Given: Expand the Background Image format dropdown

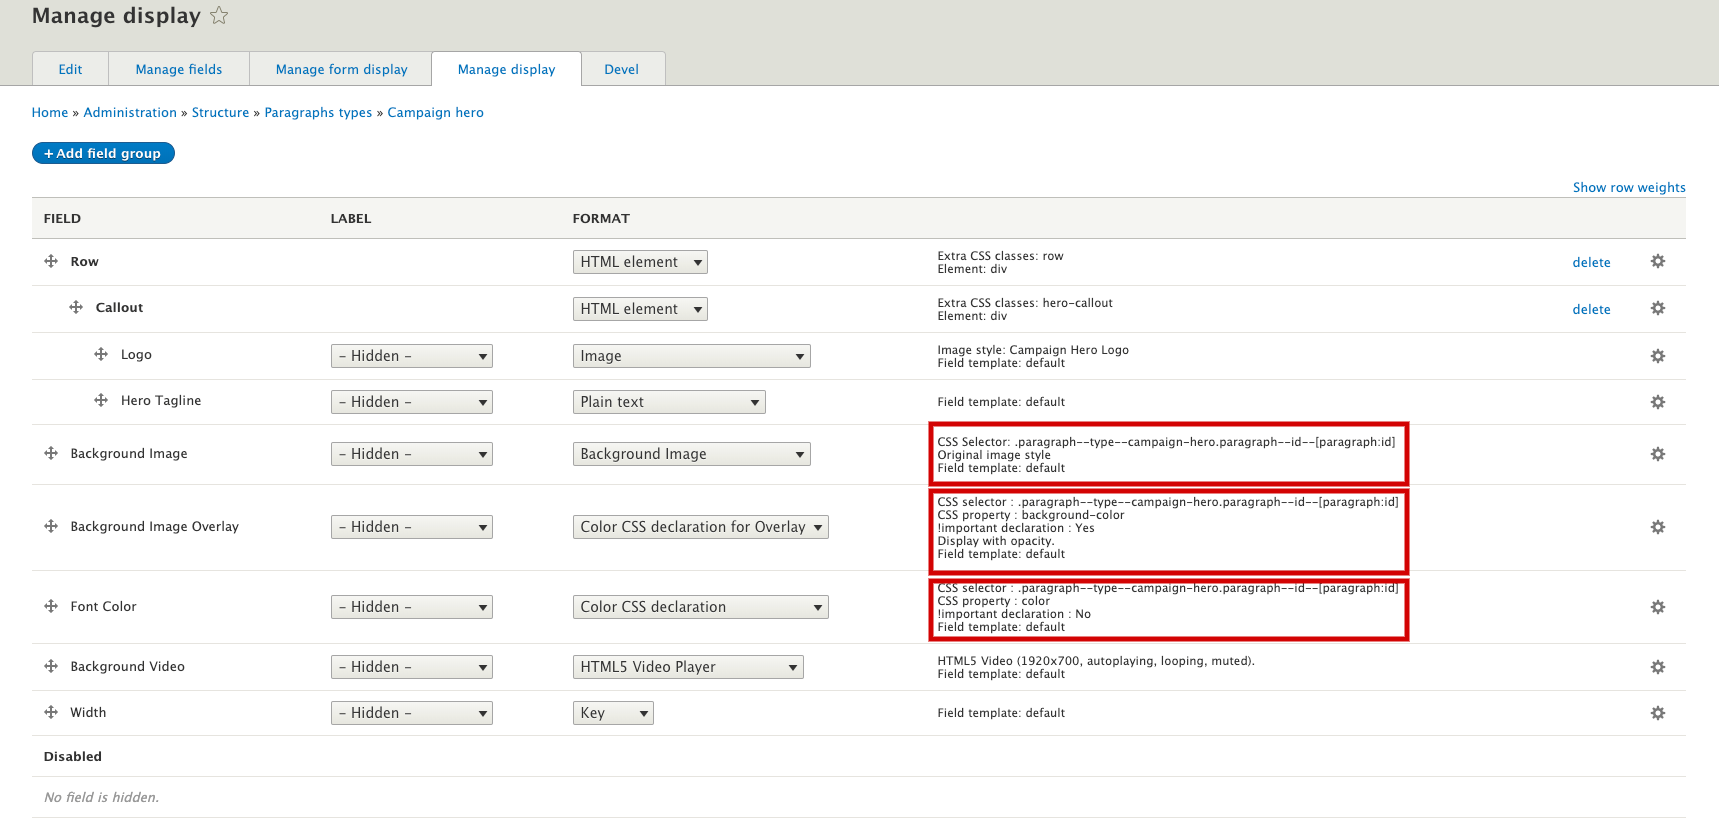Looking at the screenshot, I should pos(691,454).
